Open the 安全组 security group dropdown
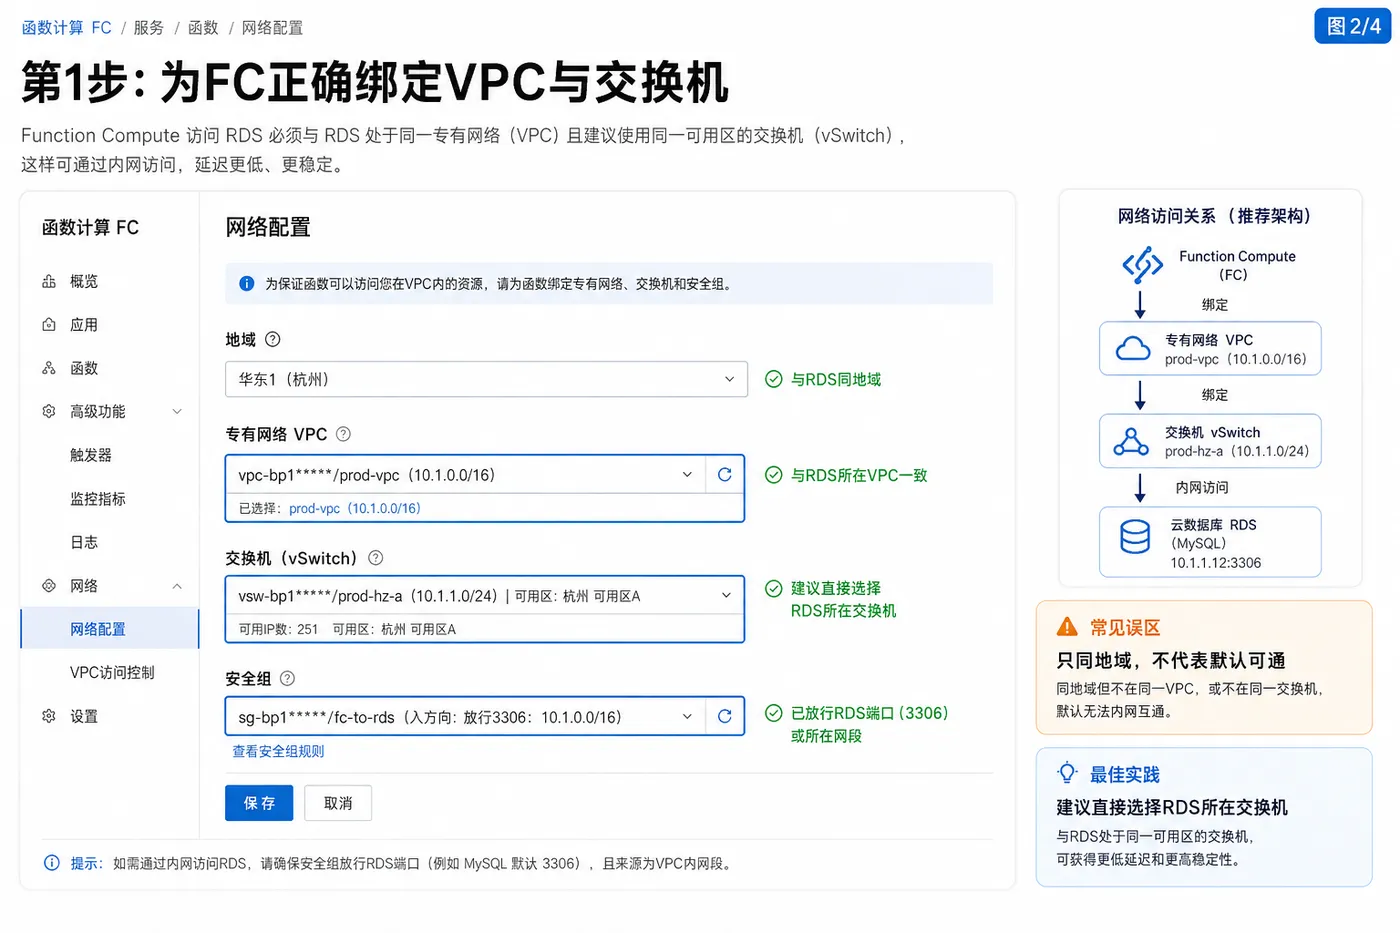This screenshot has width=1400, height=933. pyautogui.click(x=466, y=716)
